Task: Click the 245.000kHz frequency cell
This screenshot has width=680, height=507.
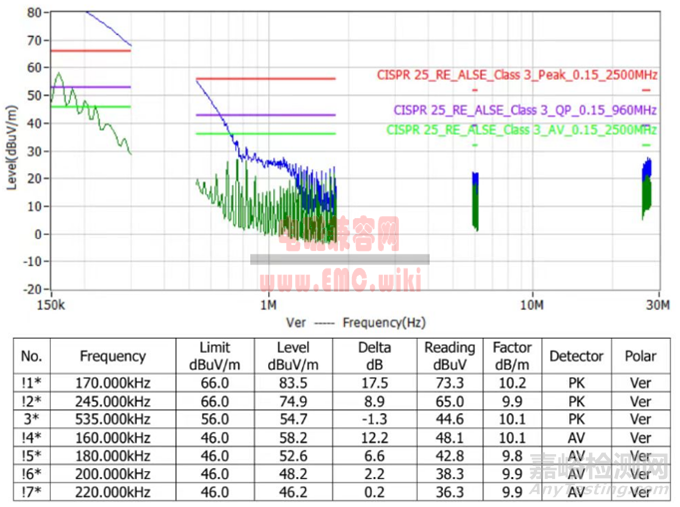Action: coord(112,398)
